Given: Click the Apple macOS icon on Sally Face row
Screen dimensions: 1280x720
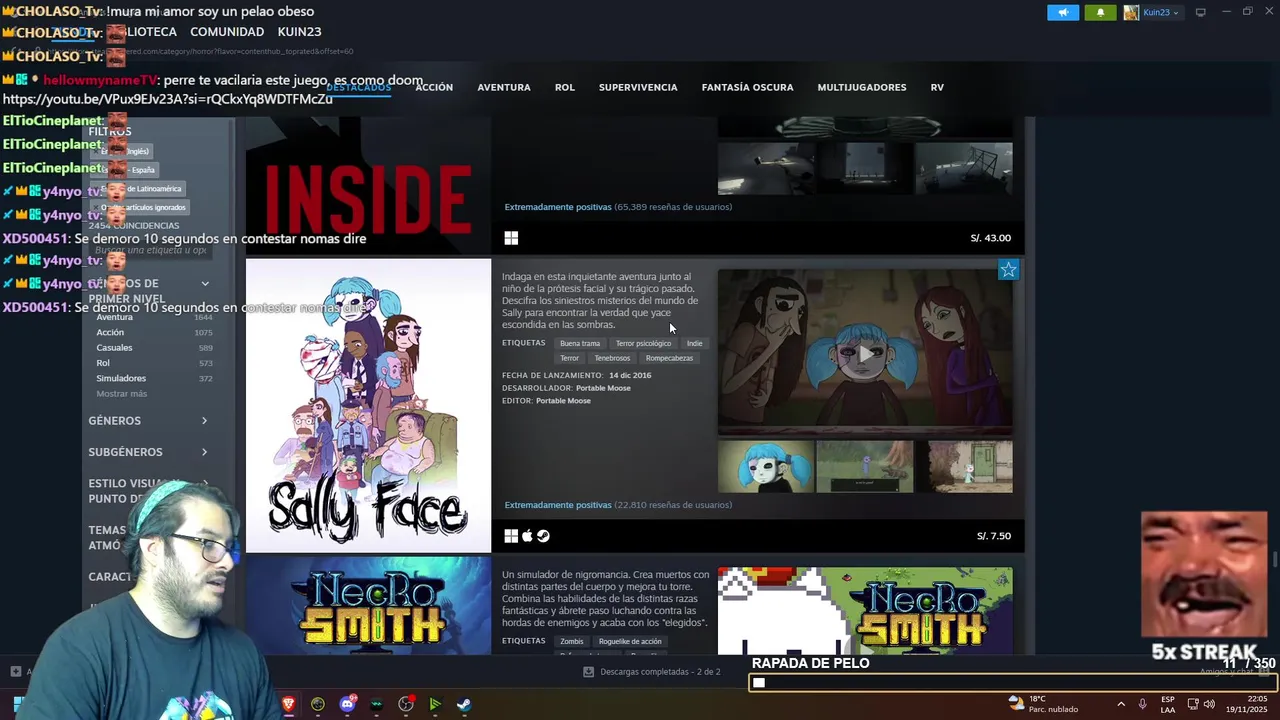Looking at the screenshot, I should click(527, 536).
